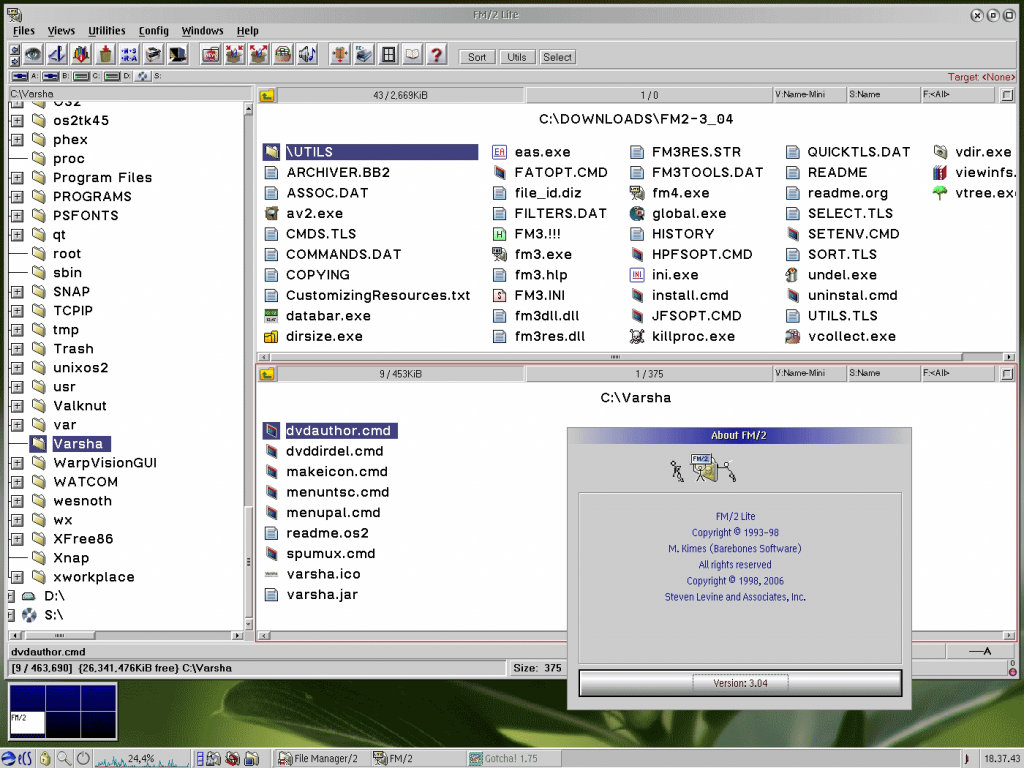Click the window grid toolbar icon
Screen dimensions: 1024x768
point(389,55)
